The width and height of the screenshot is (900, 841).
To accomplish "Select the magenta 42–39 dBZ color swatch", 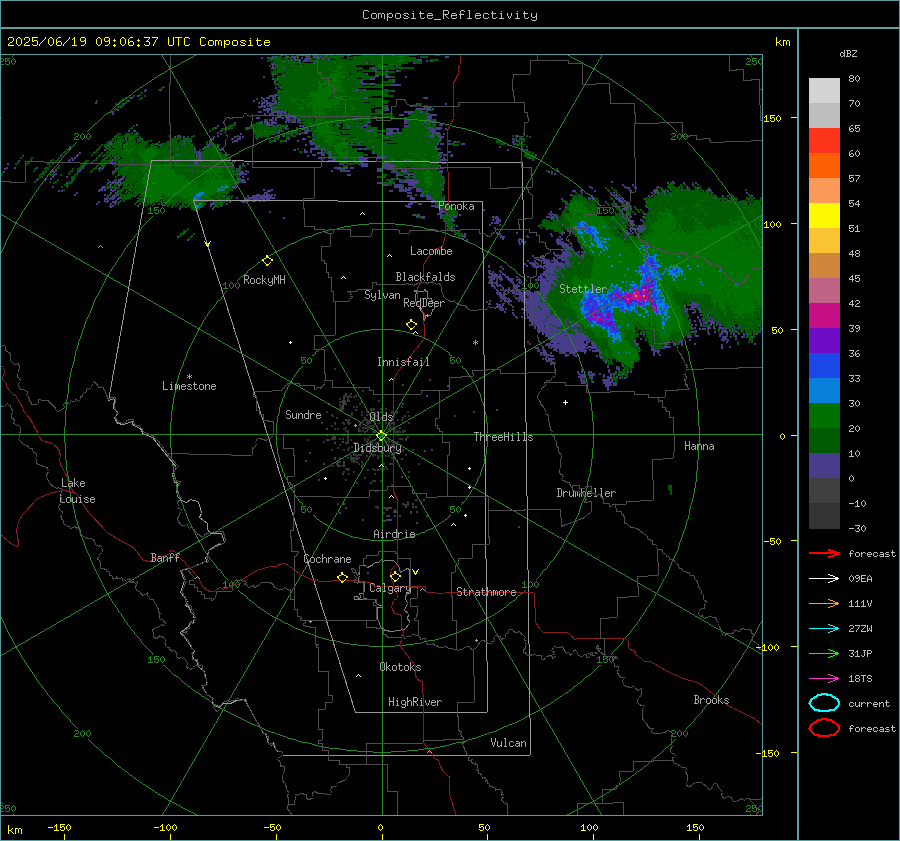I will [824, 316].
